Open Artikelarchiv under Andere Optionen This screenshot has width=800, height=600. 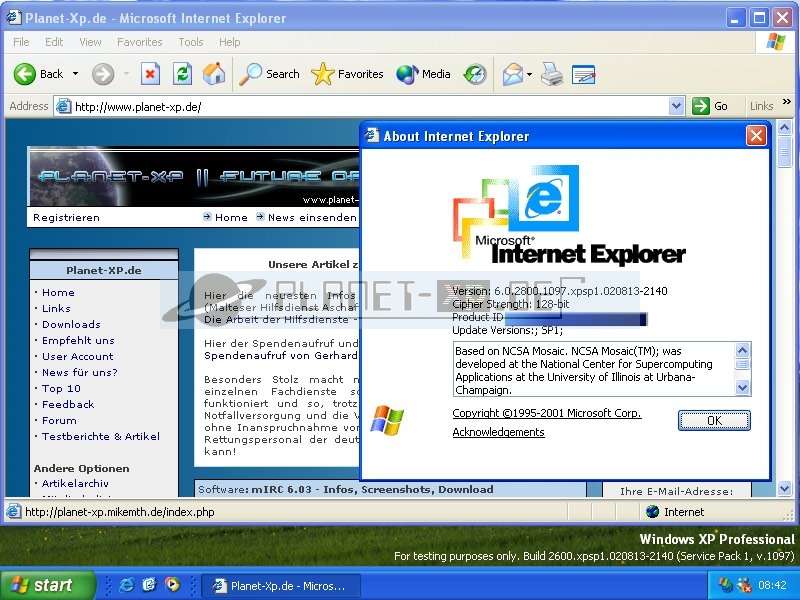point(75,483)
